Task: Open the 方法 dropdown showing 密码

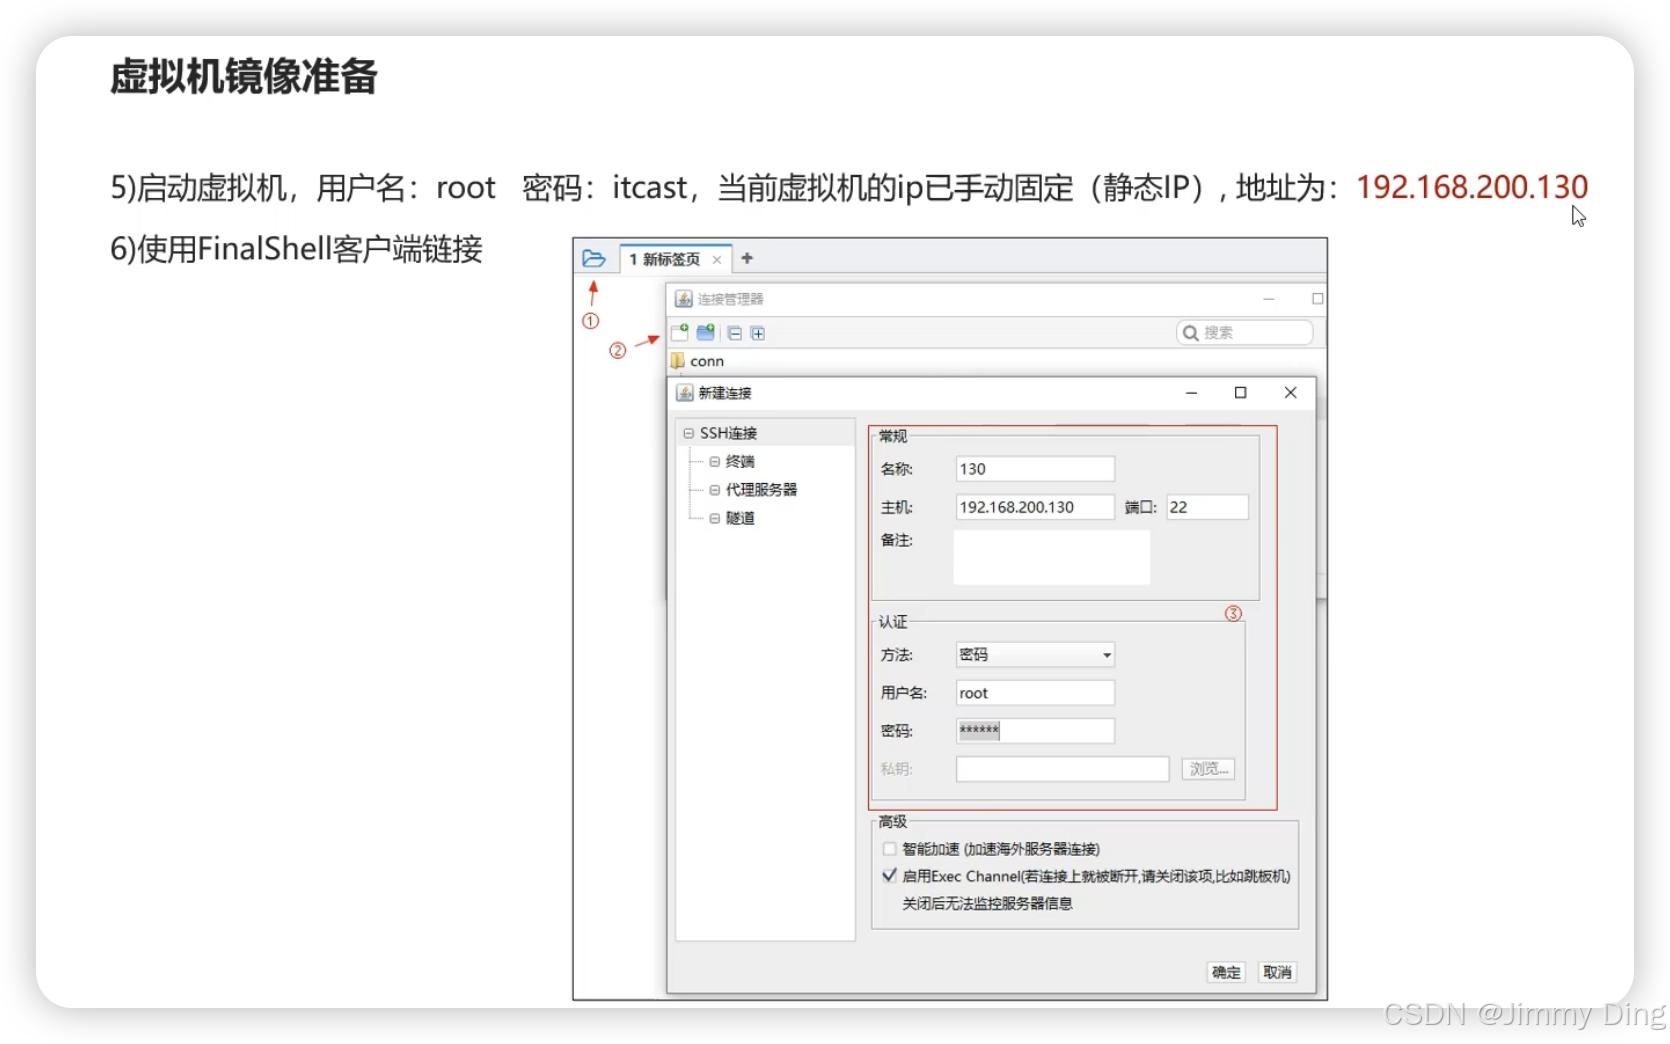Action: [x=1035, y=655]
